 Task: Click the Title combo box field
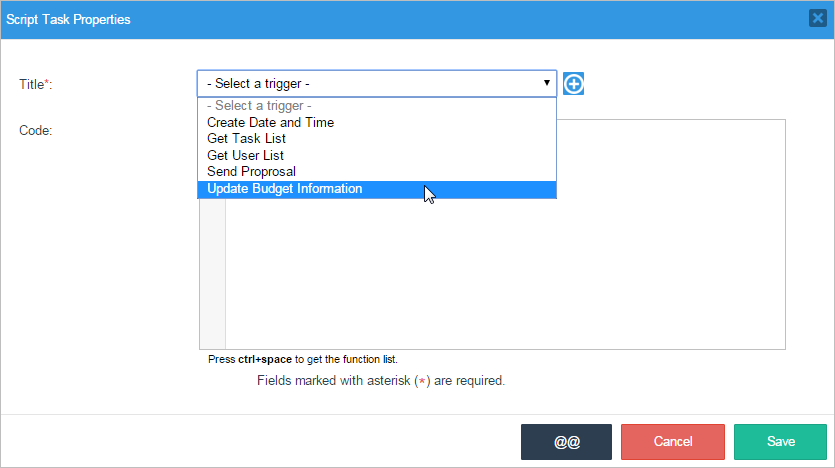pyautogui.click(x=370, y=84)
